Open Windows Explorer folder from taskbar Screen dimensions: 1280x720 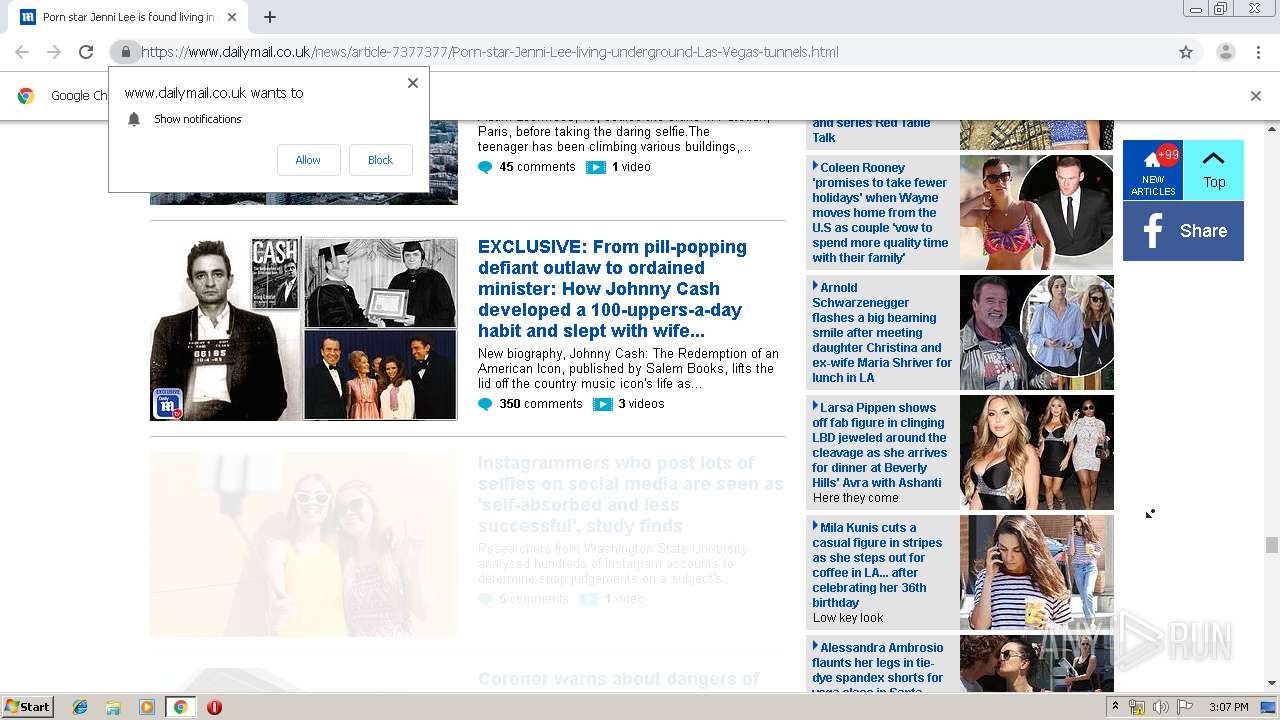tap(113, 707)
